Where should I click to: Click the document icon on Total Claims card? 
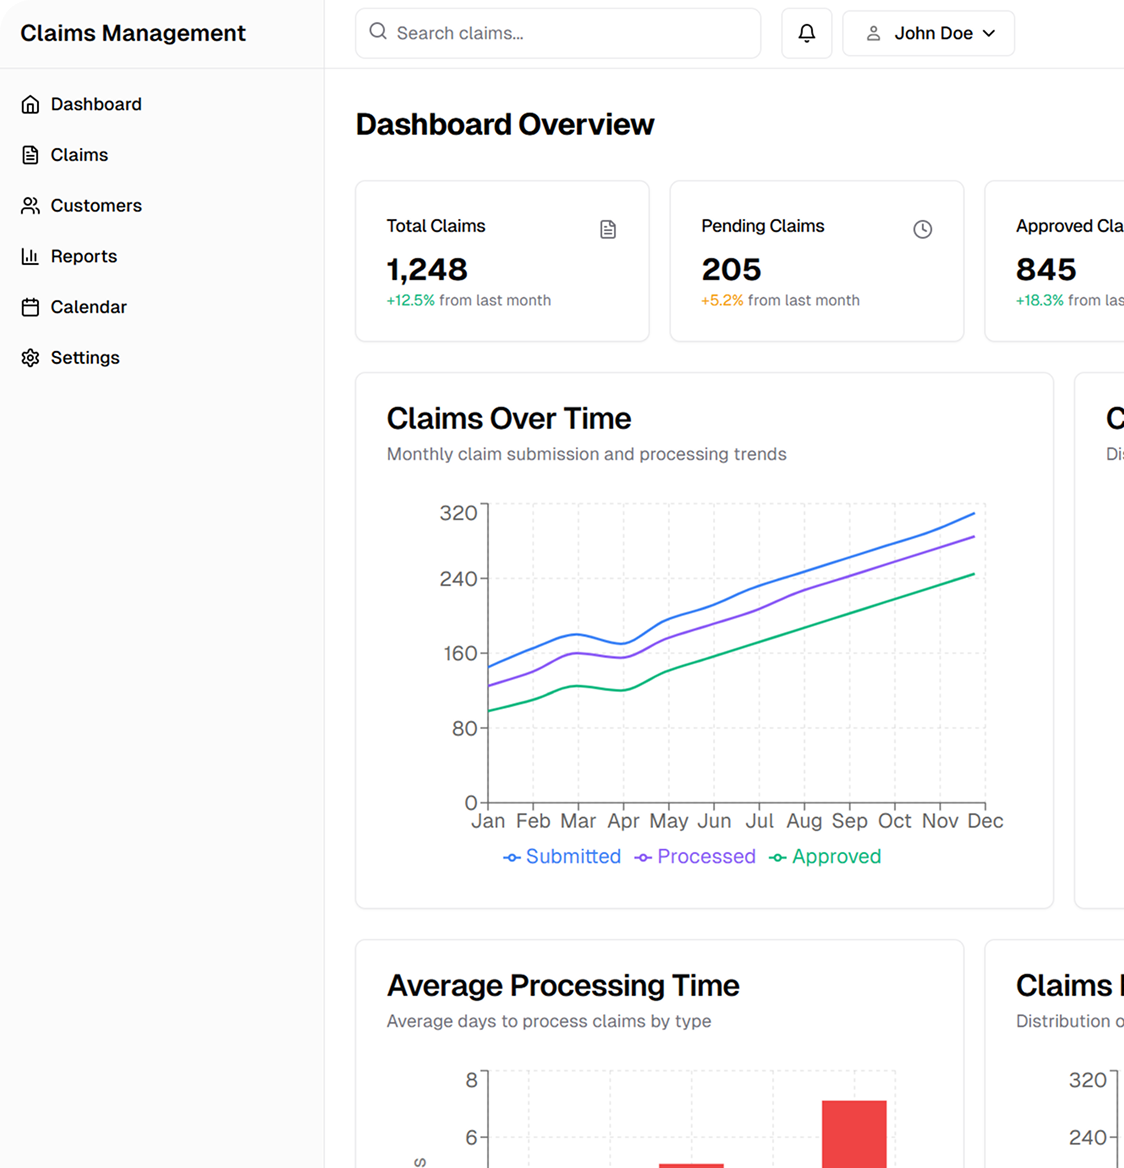(608, 229)
